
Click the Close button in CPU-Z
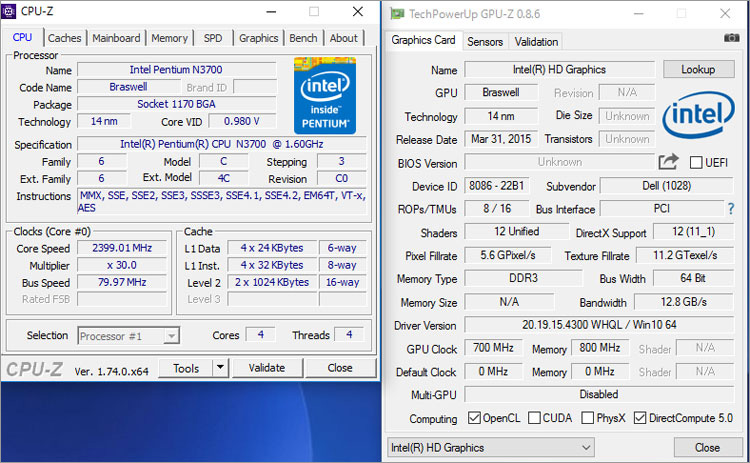pyautogui.click(x=340, y=368)
